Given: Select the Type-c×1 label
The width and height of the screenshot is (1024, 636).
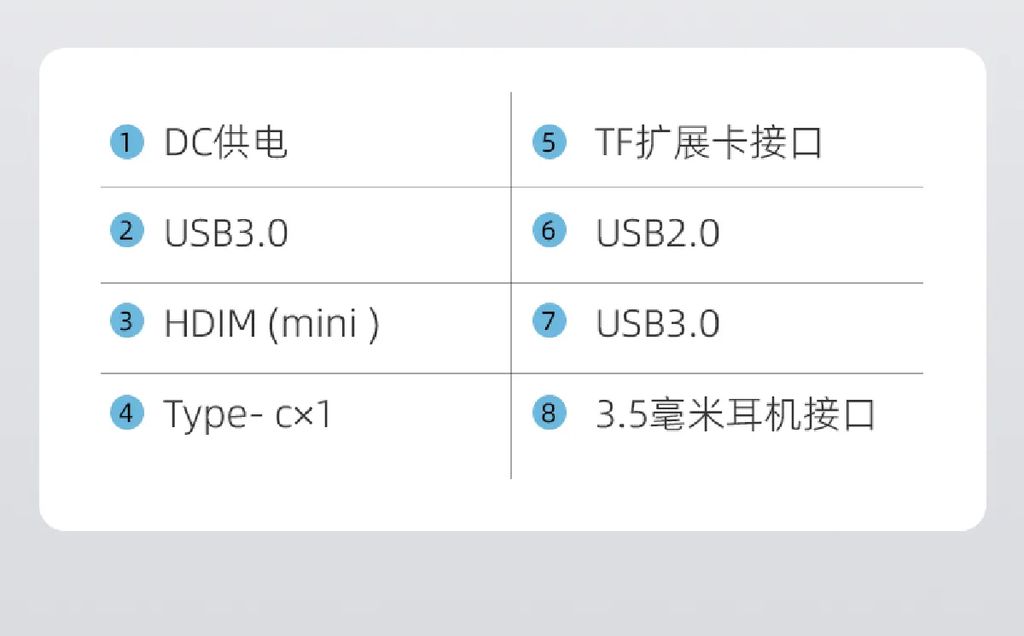Looking at the screenshot, I should (x=247, y=414).
